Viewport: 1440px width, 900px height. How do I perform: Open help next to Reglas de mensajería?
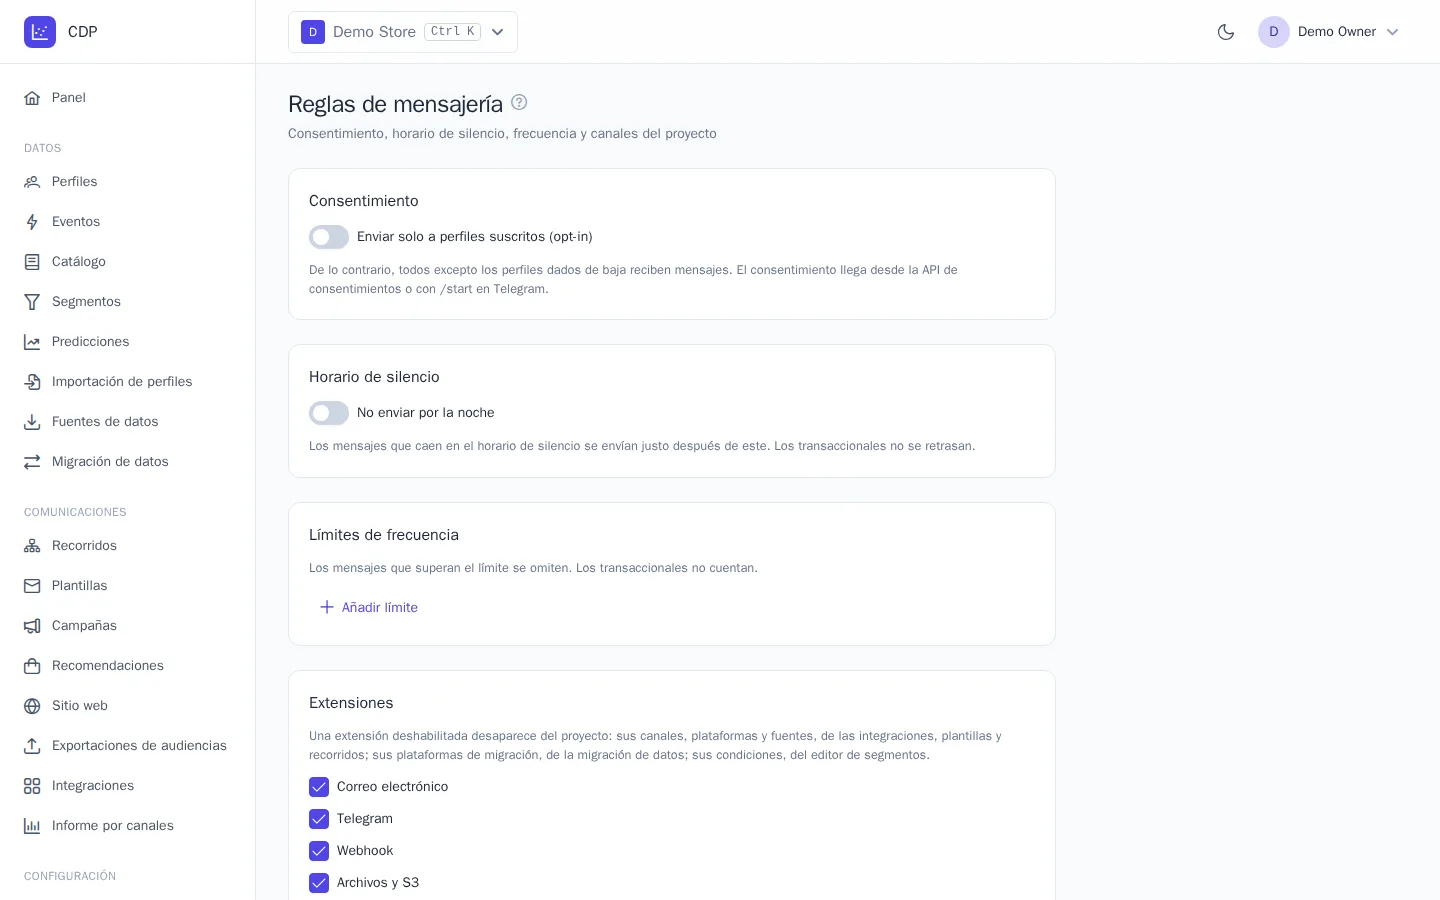pos(519,102)
